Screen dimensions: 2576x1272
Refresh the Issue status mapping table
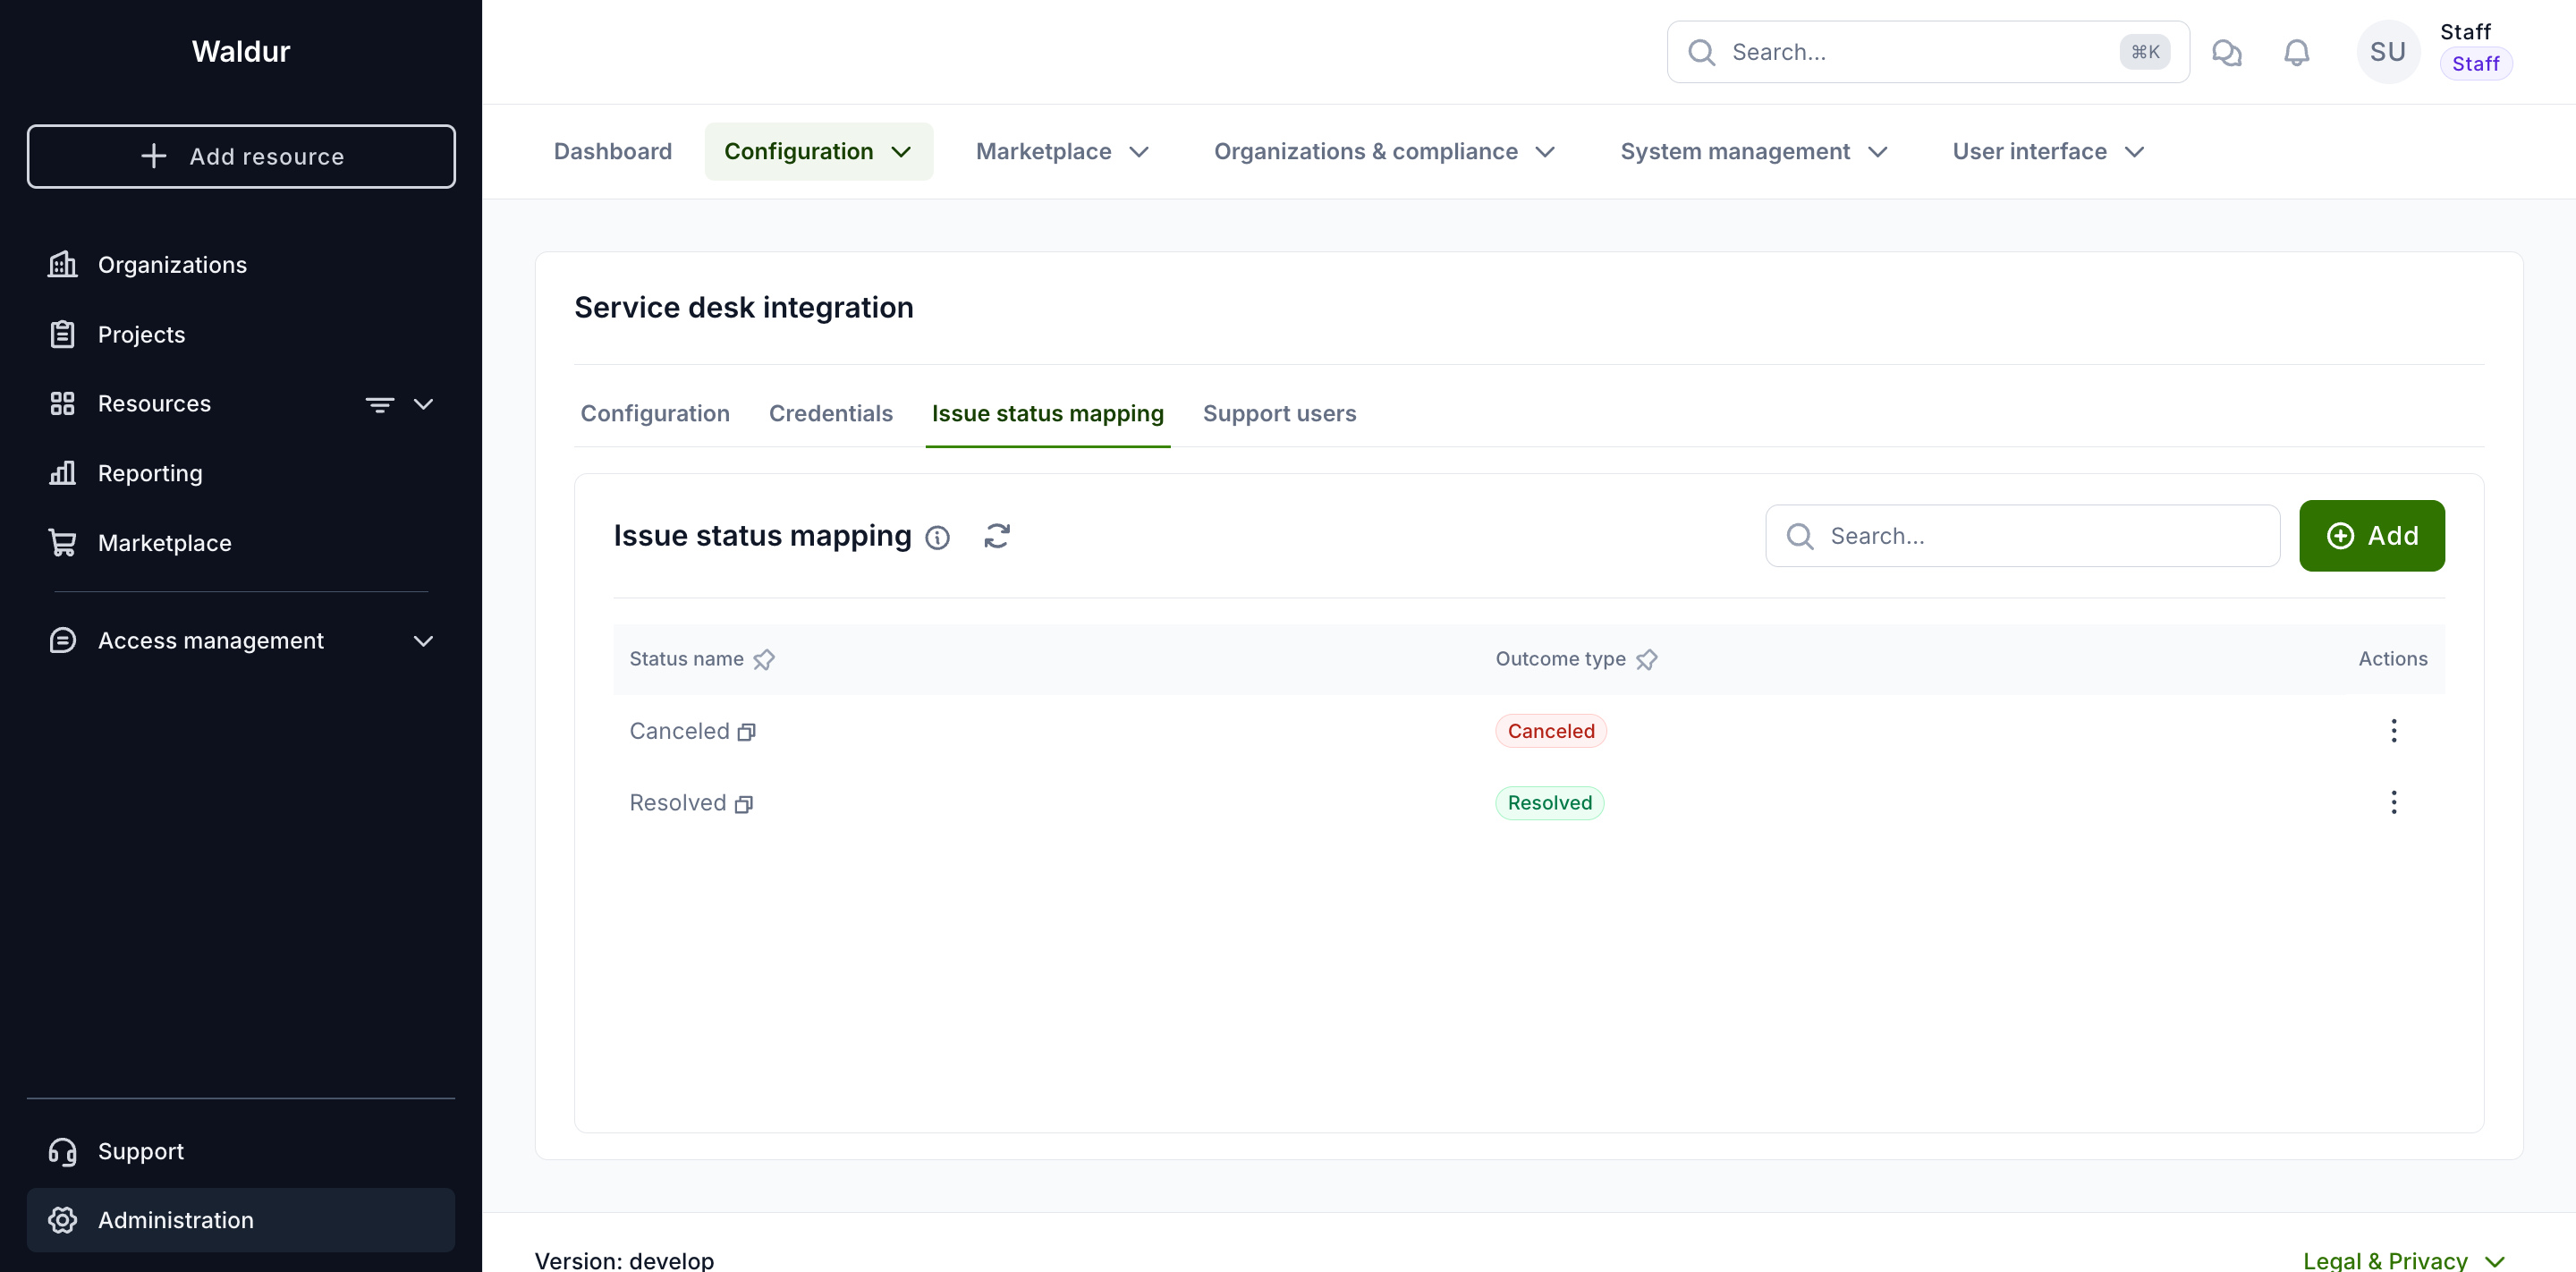pos(996,537)
